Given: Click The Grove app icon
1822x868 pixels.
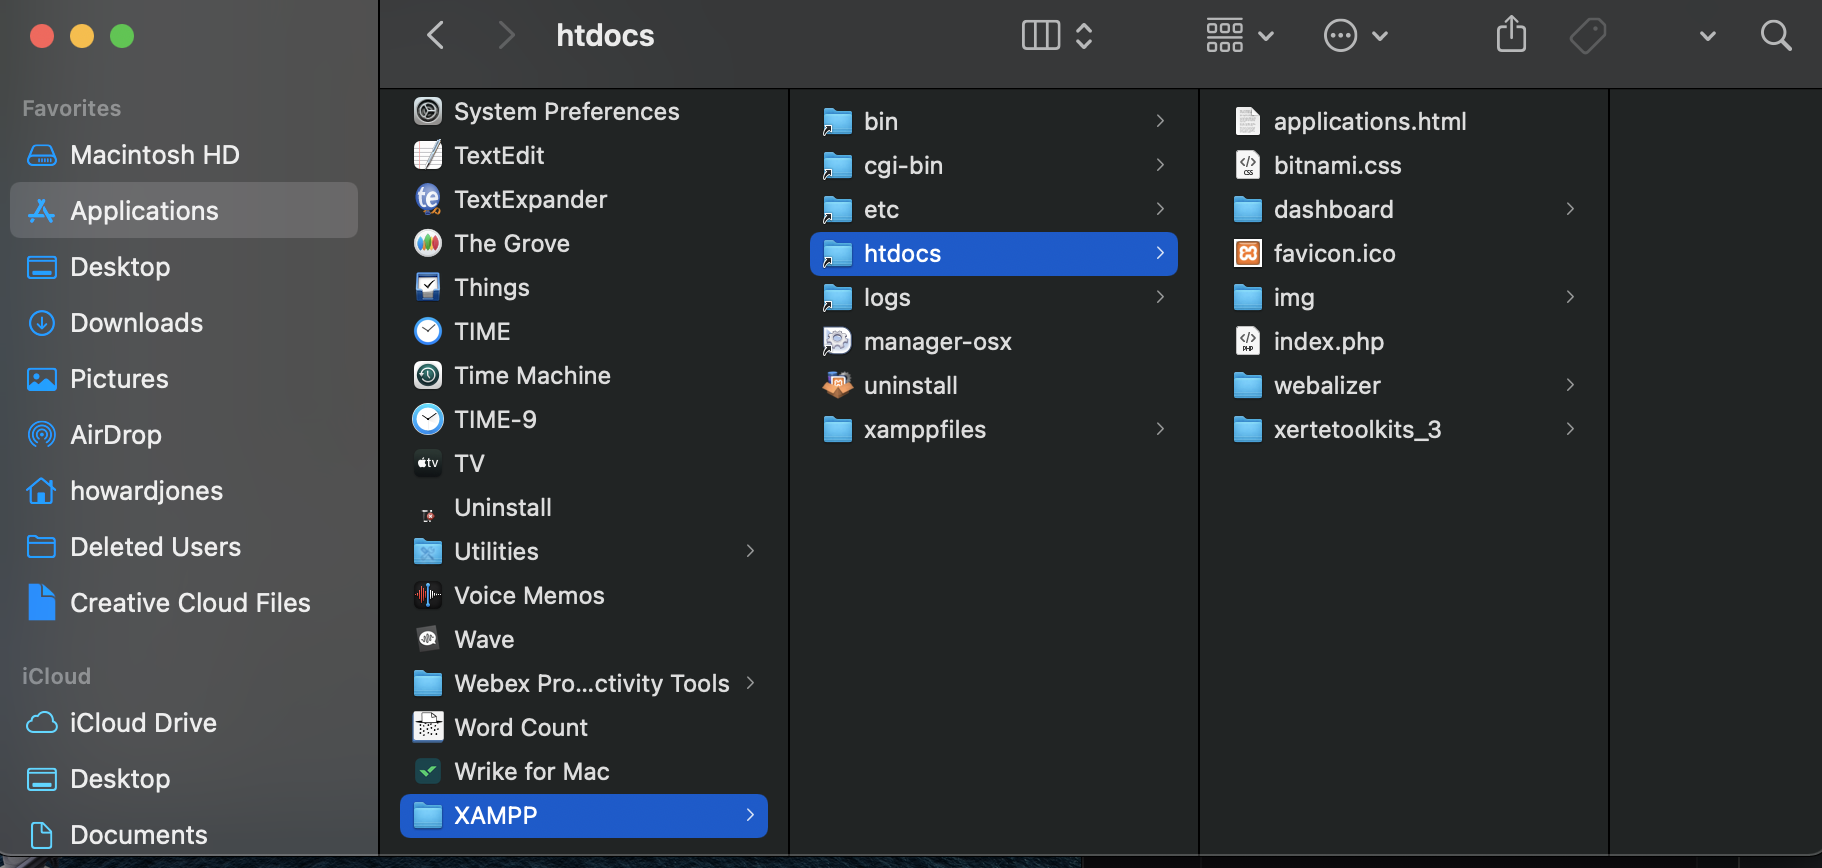Looking at the screenshot, I should [428, 243].
